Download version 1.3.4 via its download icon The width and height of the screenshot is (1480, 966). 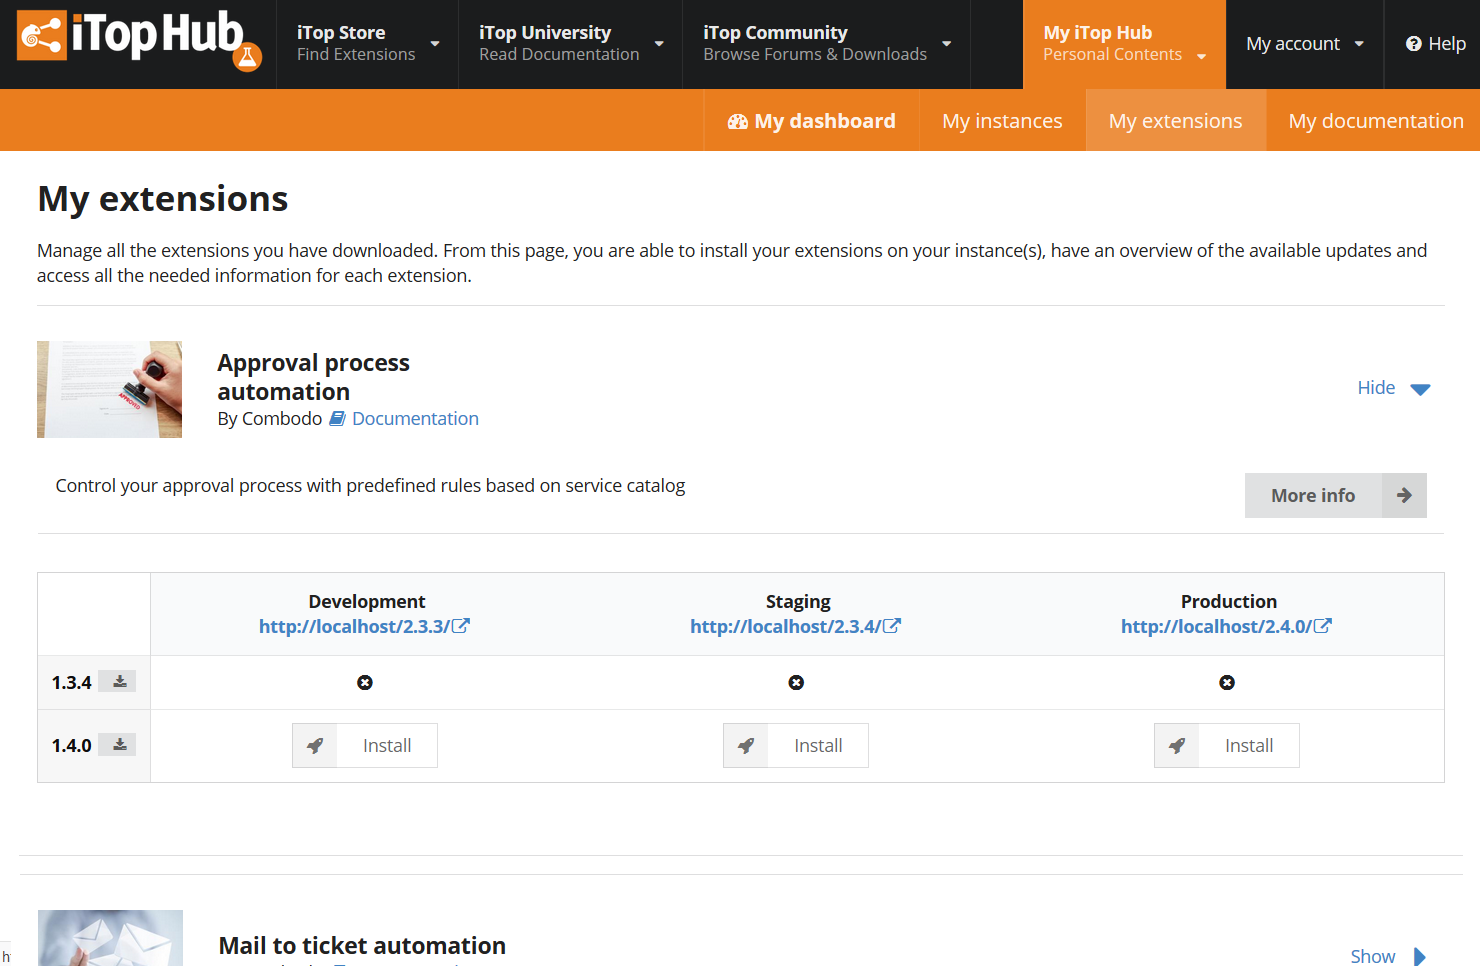(120, 682)
